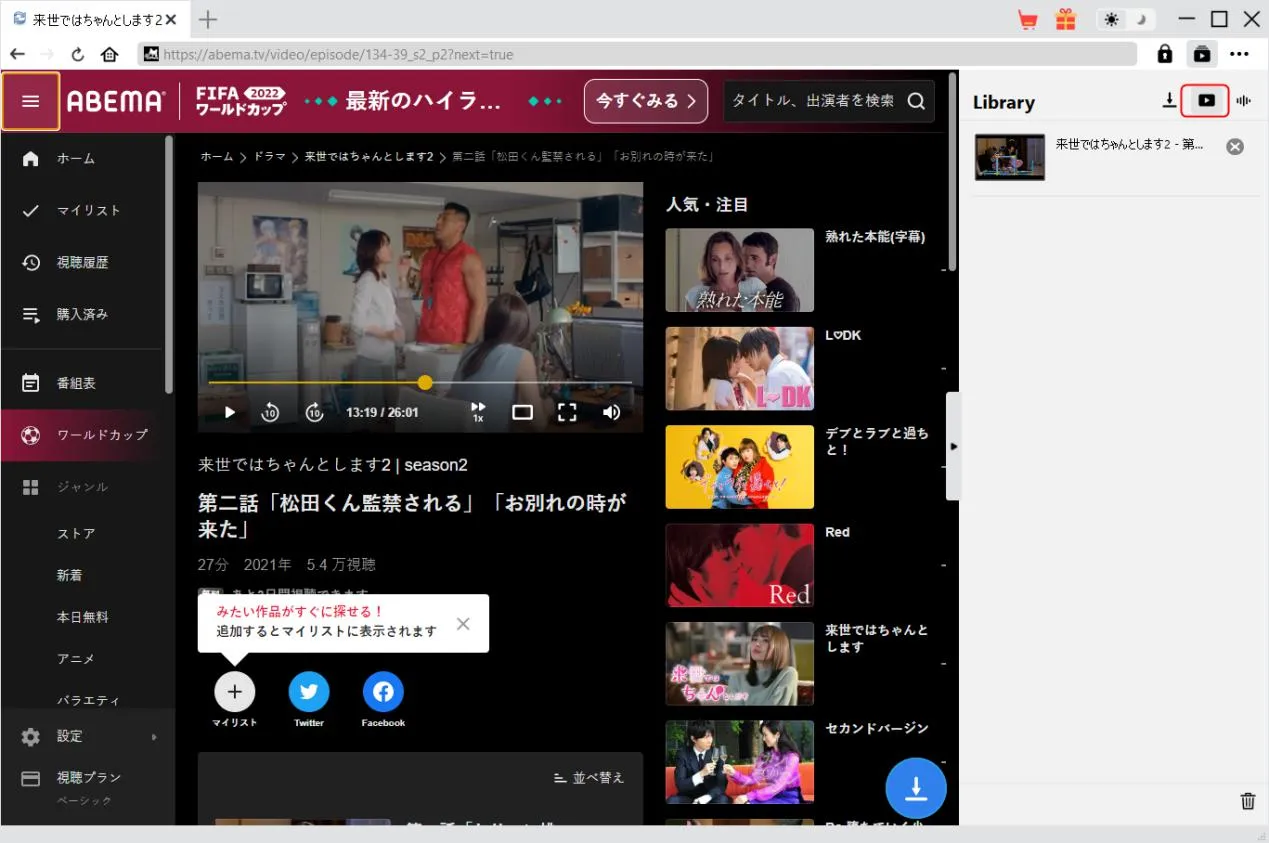Open the playback speed 1x selector

[x=478, y=412]
